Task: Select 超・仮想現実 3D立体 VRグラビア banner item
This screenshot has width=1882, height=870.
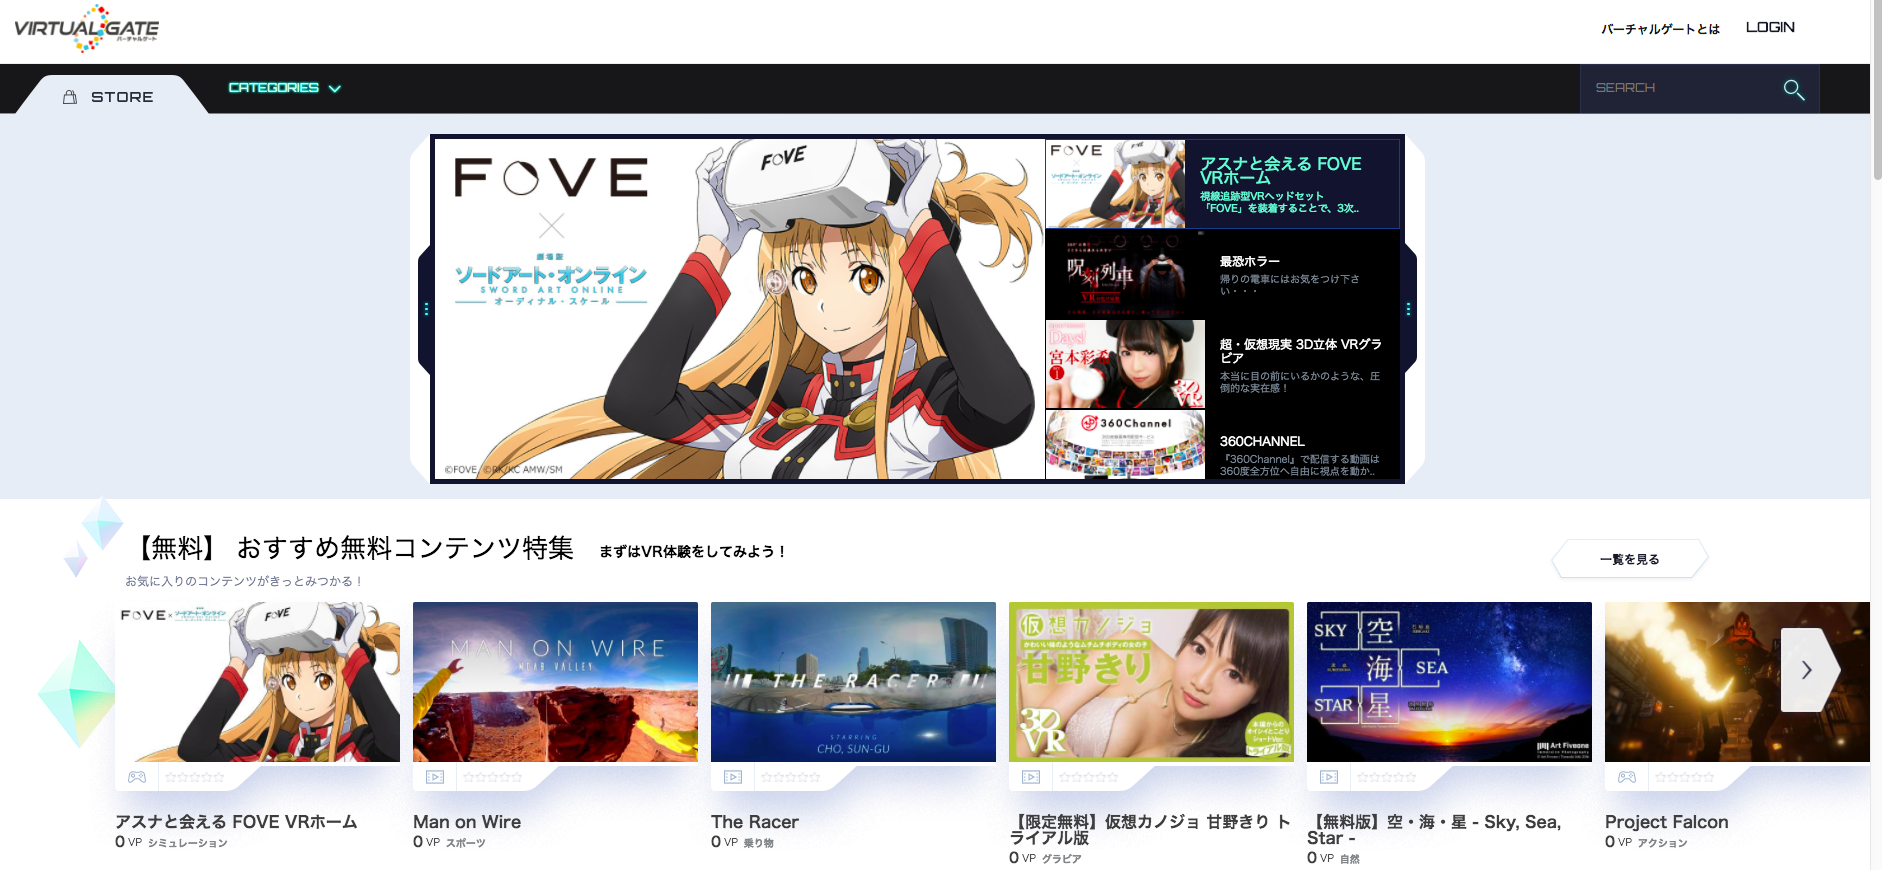Action: pyautogui.click(x=1222, y=365)
